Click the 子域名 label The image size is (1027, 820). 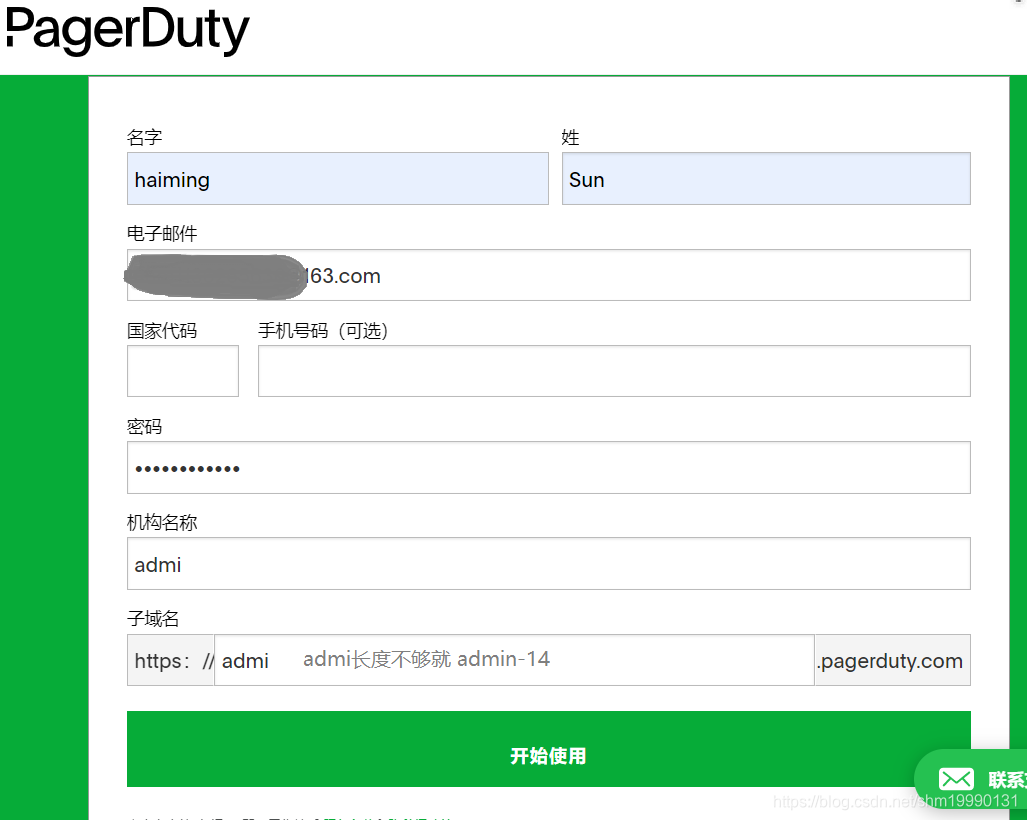click(x=153, y=619)
